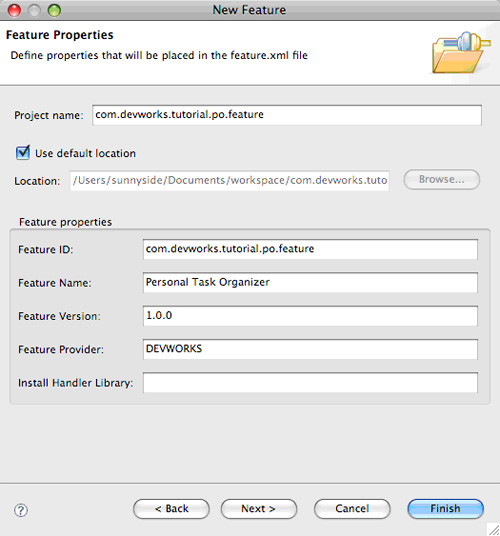Click the green zoom window button
The image size is (500, 536).
coord(54,10)
